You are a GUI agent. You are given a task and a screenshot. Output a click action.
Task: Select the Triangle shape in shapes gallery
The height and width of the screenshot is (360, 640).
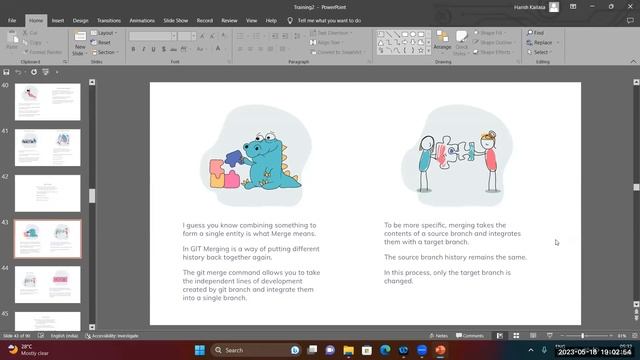click(x=380, y=42)
